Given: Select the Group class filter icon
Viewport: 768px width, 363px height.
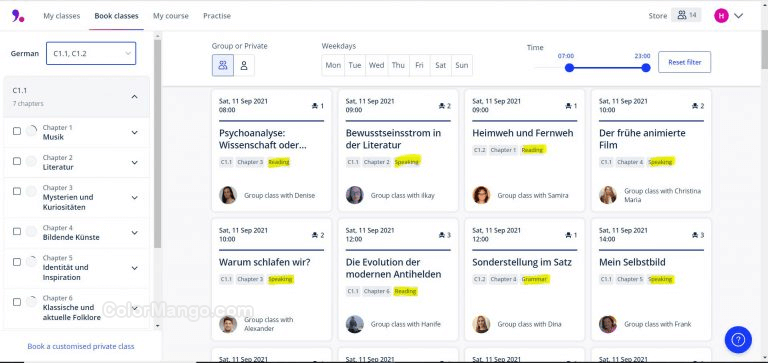Looking at the screenshot, I should click(x=223, y=65).
